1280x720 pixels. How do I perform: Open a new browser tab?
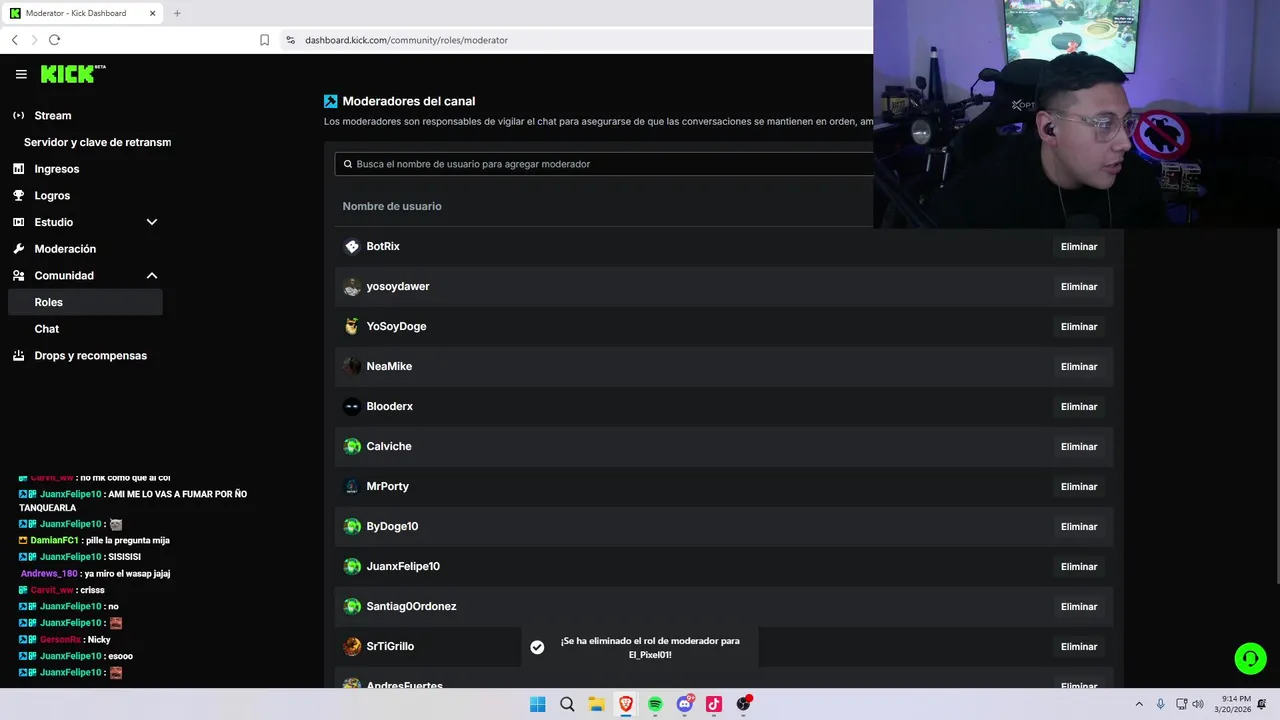[x=177, y=13]
